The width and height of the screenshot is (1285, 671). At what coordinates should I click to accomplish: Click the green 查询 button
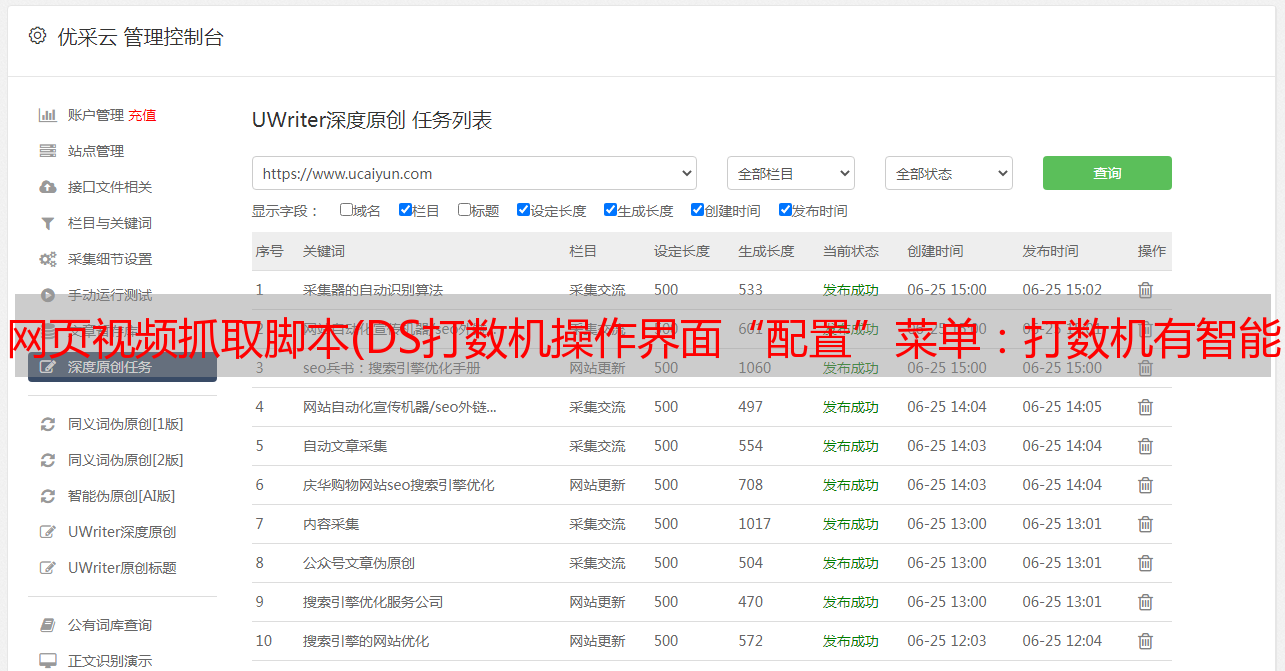1106,173
